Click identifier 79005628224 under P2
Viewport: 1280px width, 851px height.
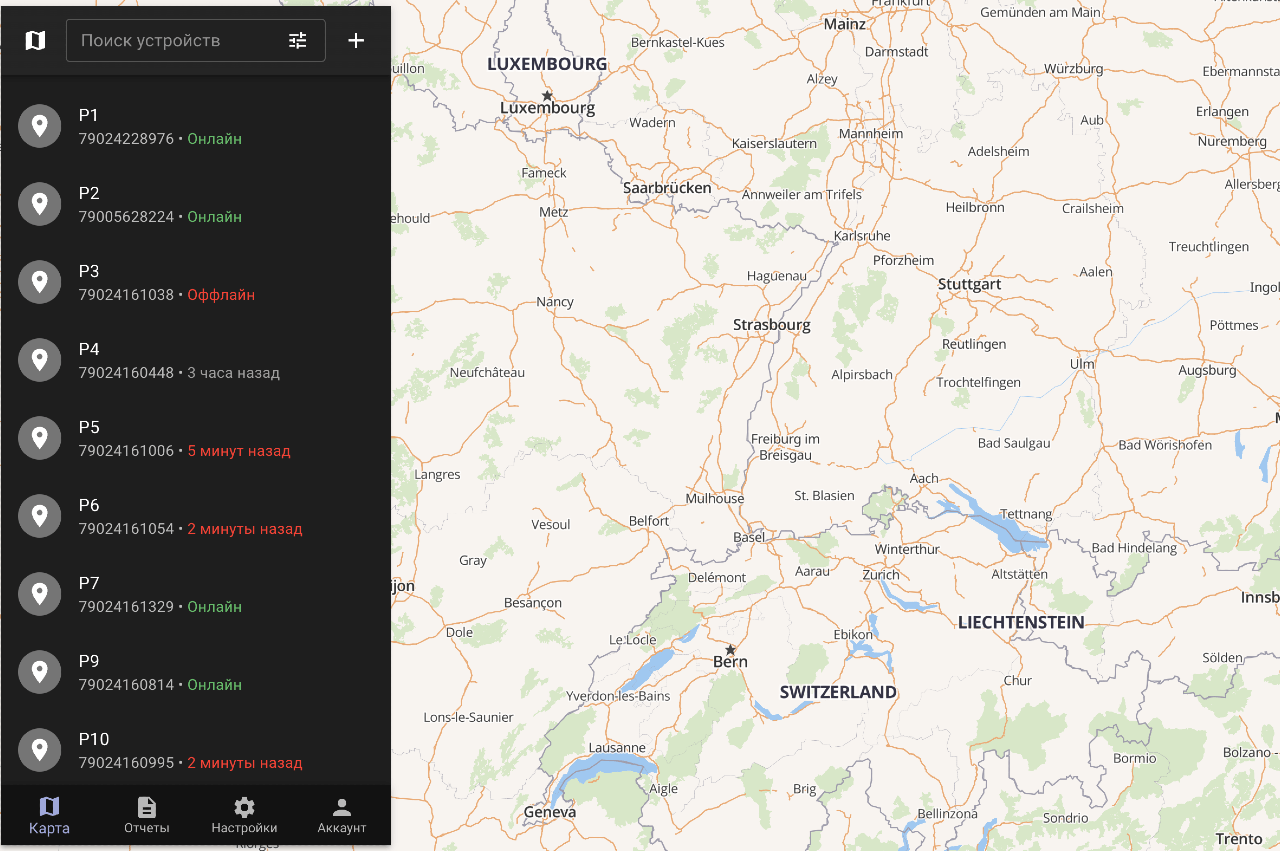[x=127, y=217]
